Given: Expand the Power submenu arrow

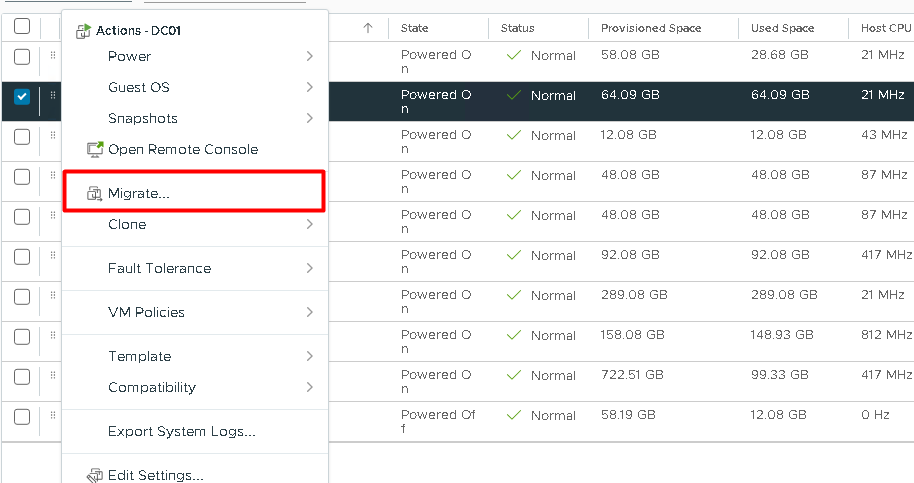Looking at the screenshot, I should tap(310, 57).
